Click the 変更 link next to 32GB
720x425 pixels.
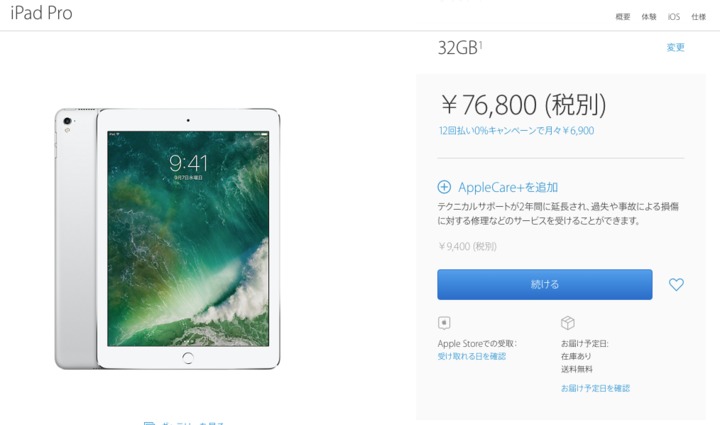675,47
